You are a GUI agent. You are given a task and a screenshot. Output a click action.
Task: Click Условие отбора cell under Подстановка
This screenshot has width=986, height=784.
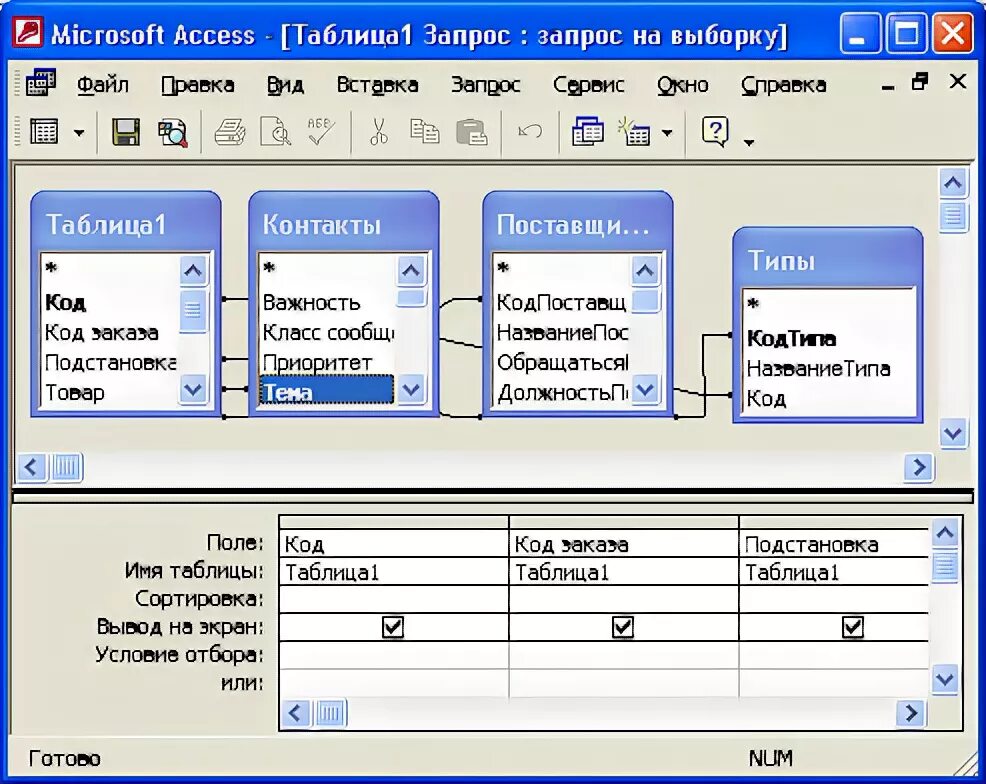pos(834,655)
